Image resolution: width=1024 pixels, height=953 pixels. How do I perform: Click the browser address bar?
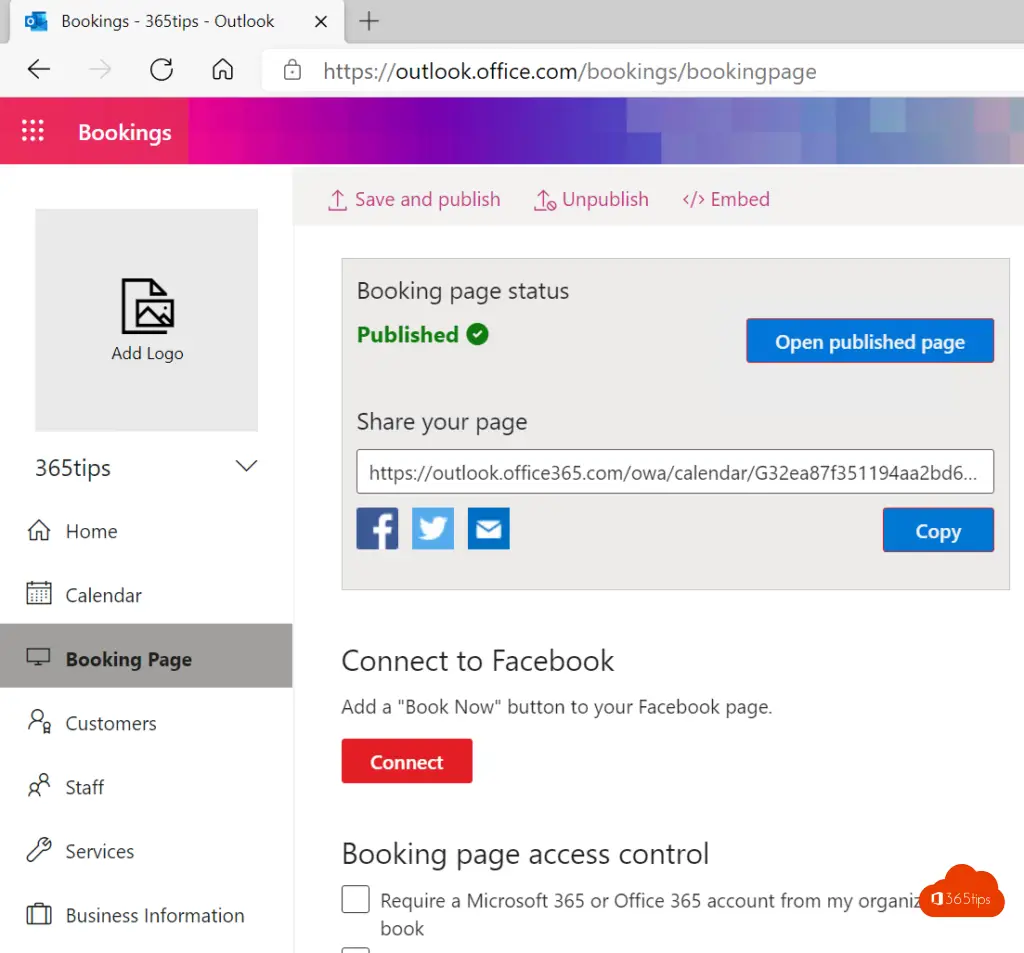pyautogui.click(x=643, y=71)
